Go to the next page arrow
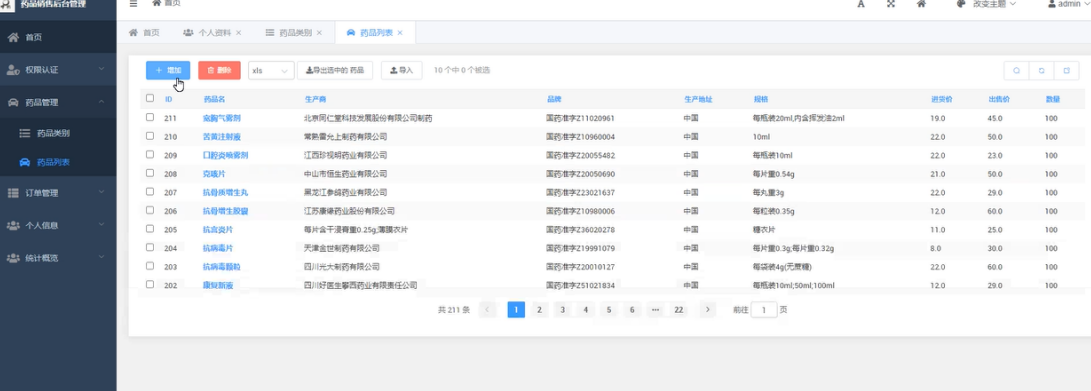 pyautogui.click(x=708, y=310)
